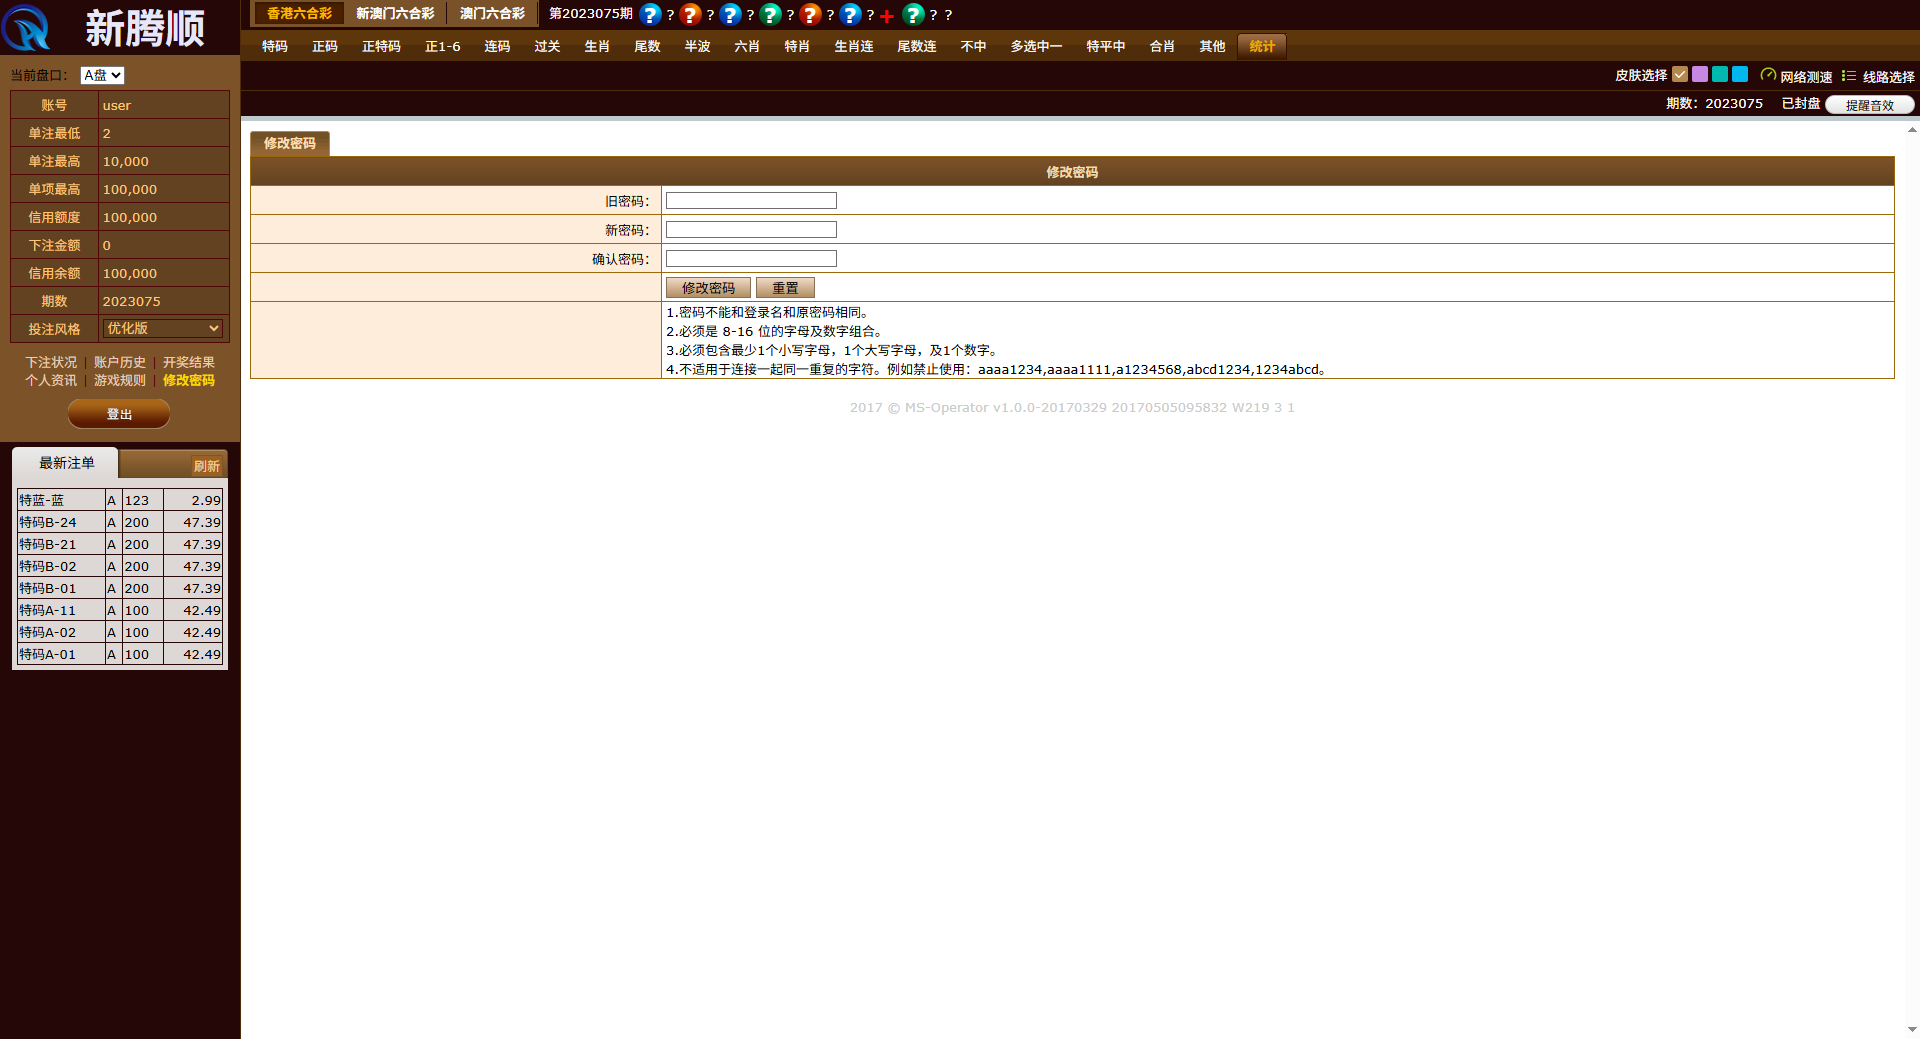Click the green special number ball after the plus
1920x1039 pixels.
tap(913, 15)
